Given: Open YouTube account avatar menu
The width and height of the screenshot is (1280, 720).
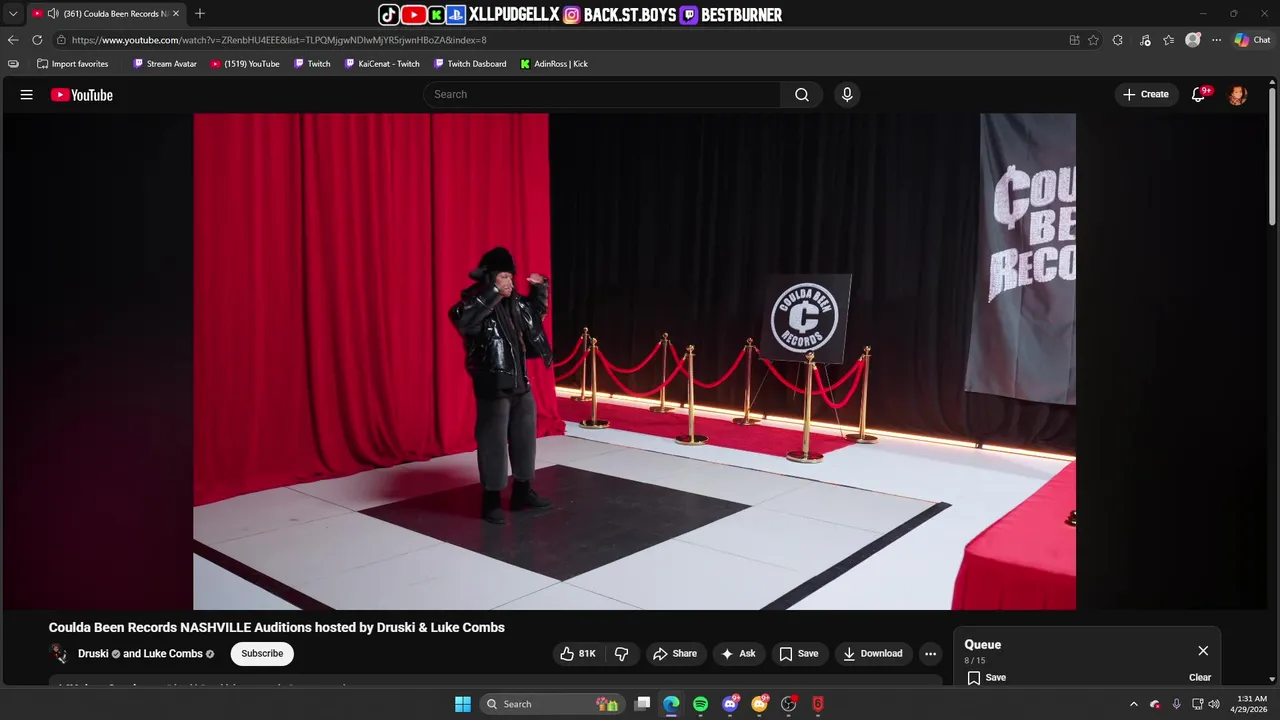Looking at the screenshot, I should pyautogui.click(x=1238, y=95).
